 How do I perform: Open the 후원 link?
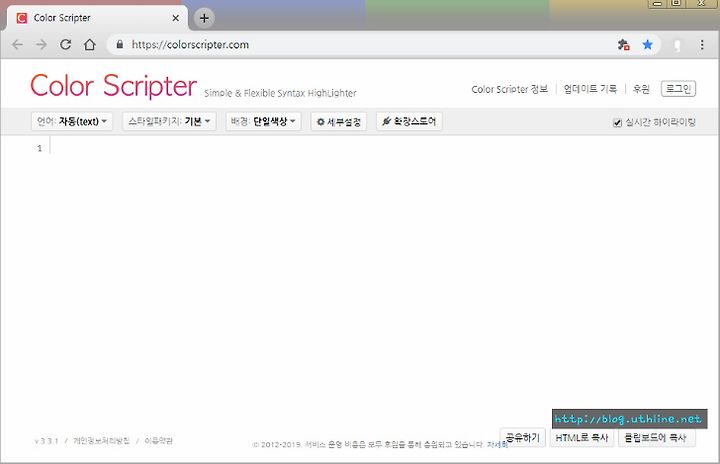tap(641, 89)
